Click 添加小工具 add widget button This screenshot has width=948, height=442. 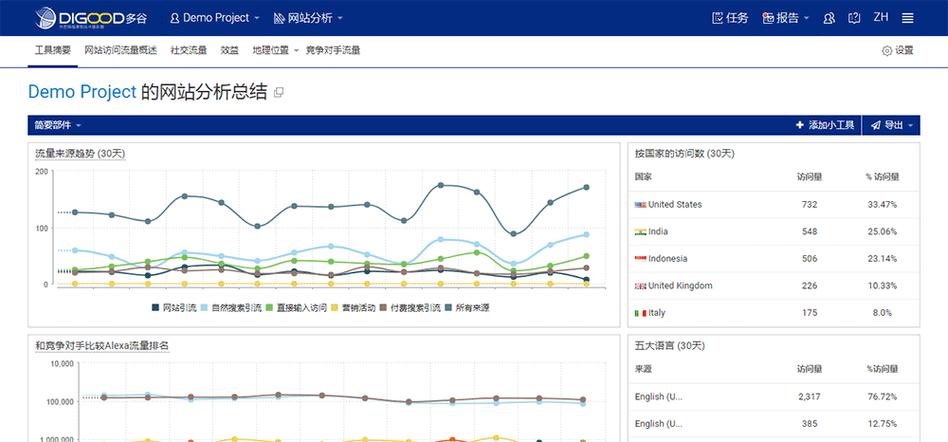tap(825, 125)
